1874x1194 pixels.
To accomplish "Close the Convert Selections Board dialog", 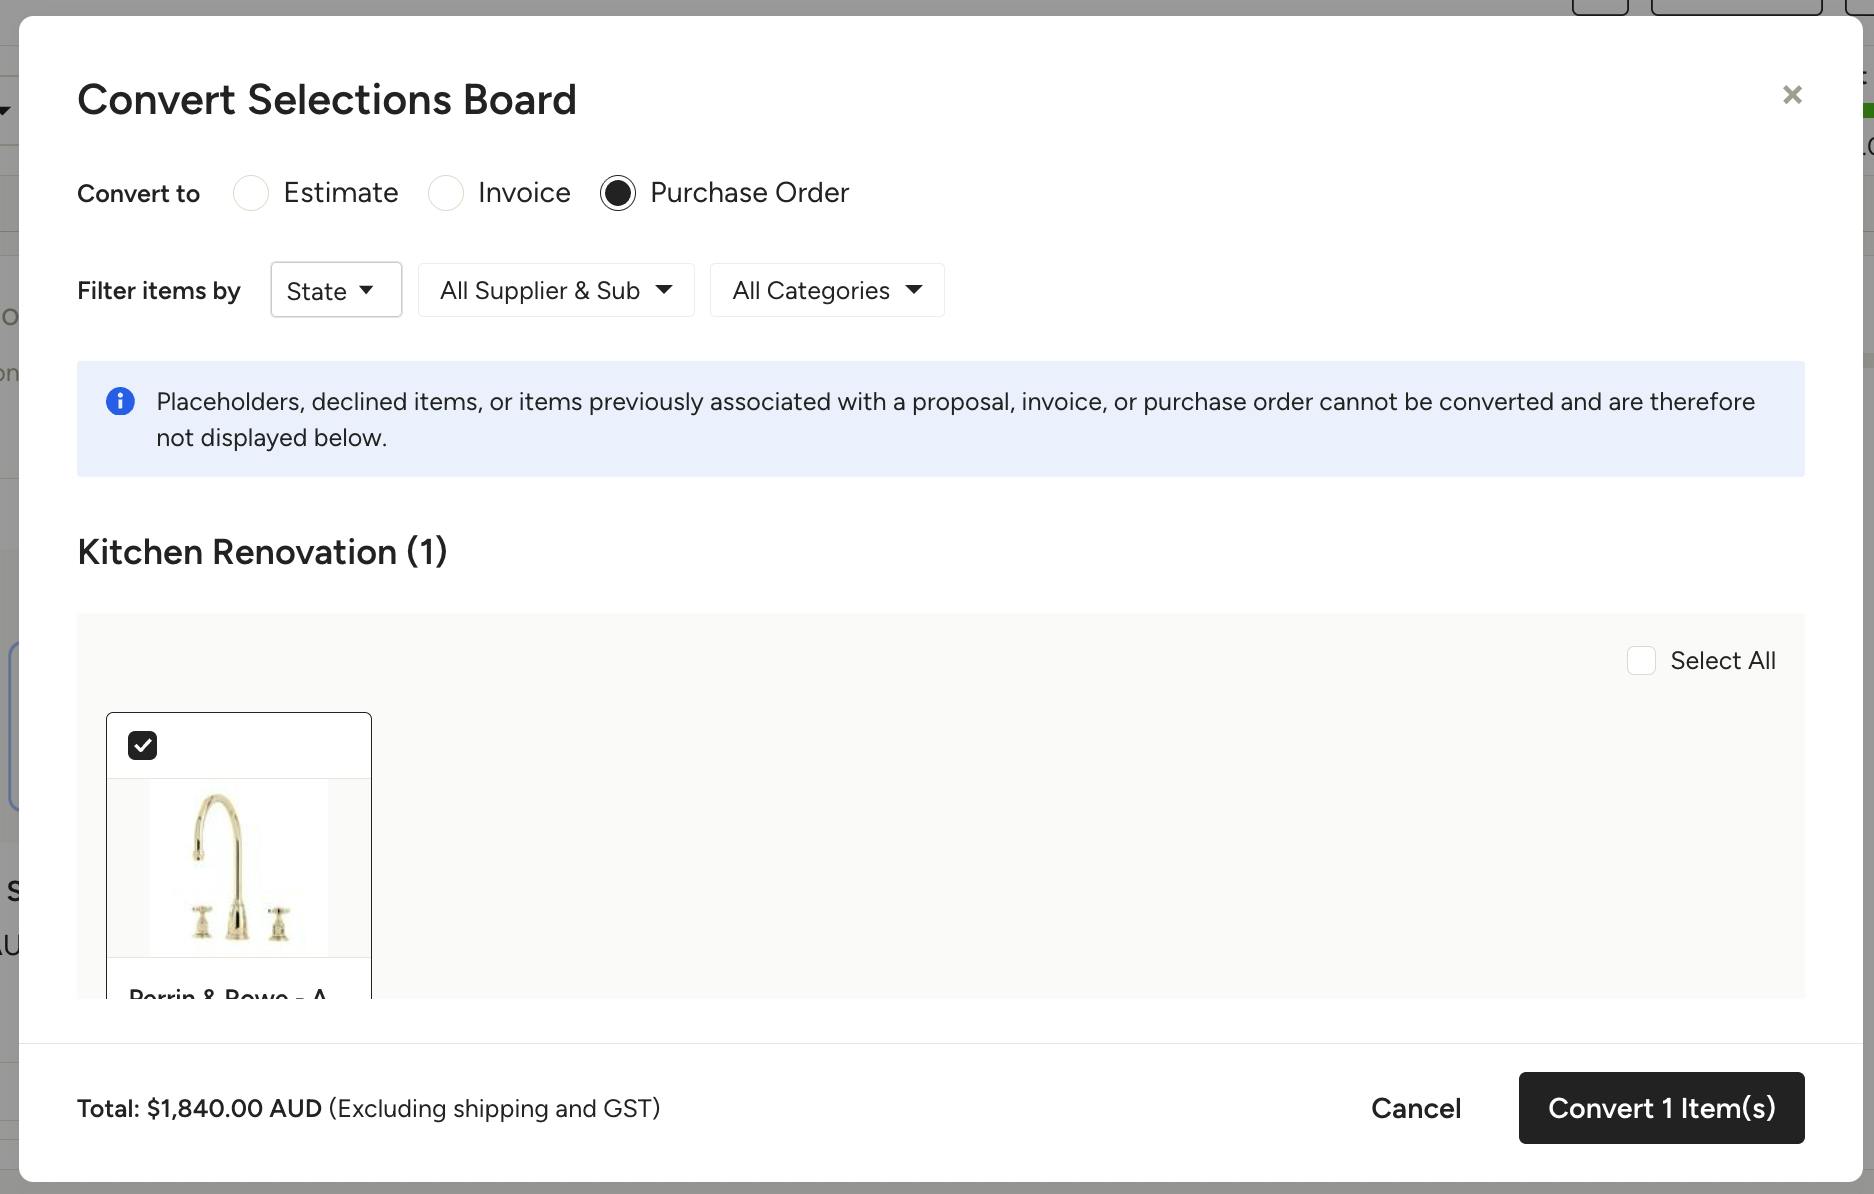I will pyautogui.click(x=1792, y=95).
